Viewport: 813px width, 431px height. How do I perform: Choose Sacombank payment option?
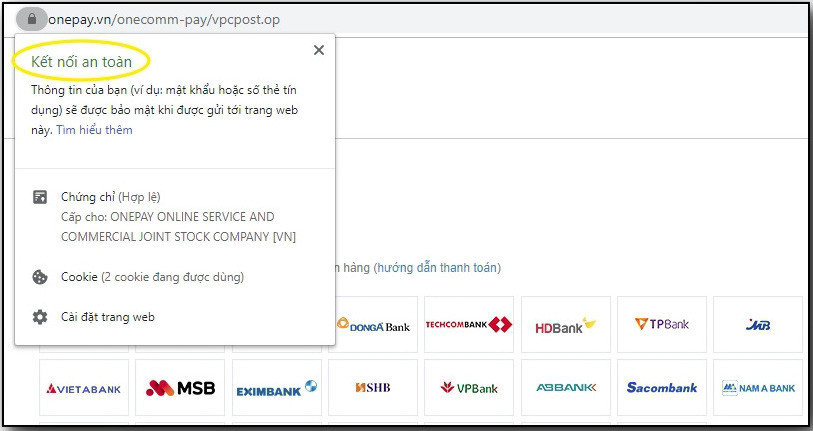coord(661,388)
